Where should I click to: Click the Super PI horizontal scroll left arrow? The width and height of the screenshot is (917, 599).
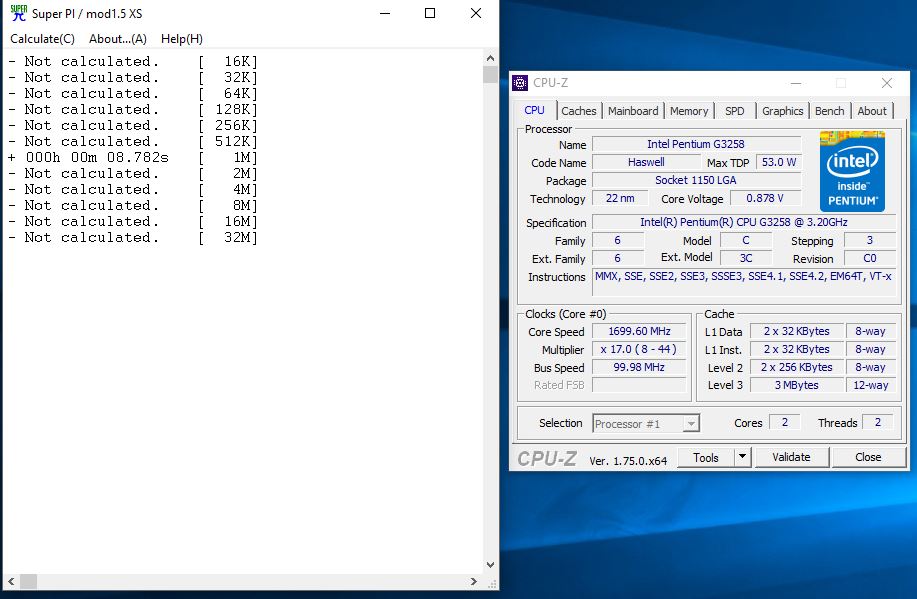pyautogui.click(x=11, y=581)
